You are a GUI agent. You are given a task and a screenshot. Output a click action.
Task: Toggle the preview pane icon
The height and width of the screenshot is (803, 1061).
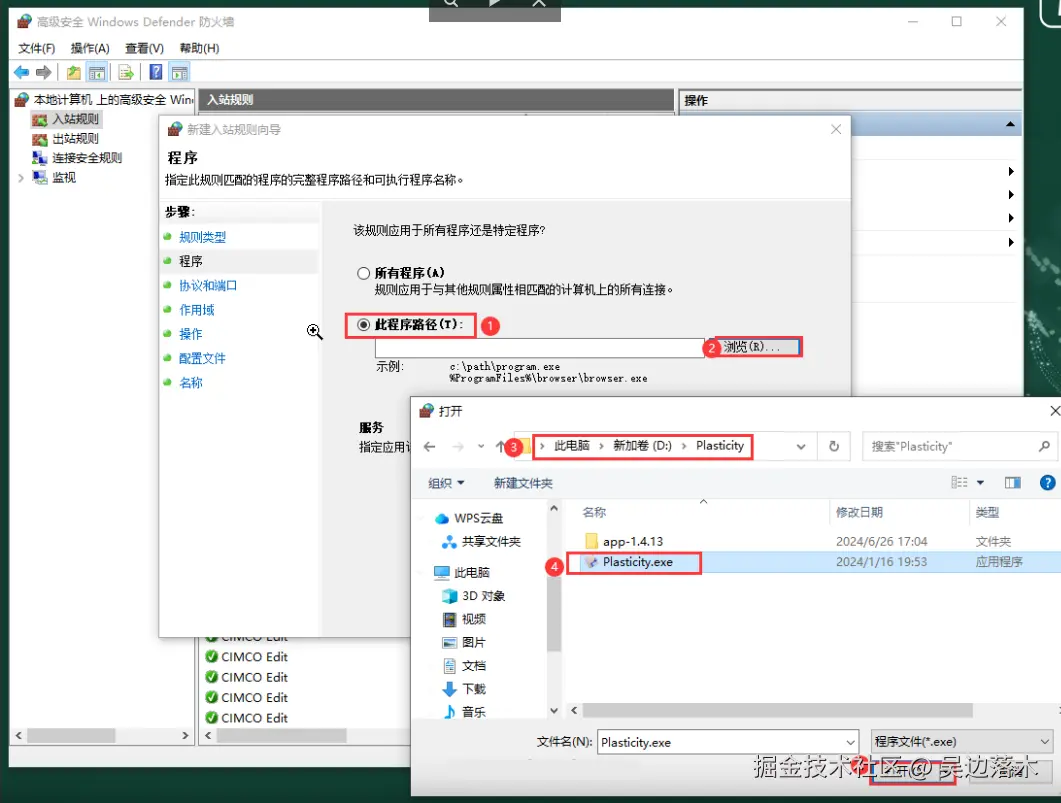1013,482
